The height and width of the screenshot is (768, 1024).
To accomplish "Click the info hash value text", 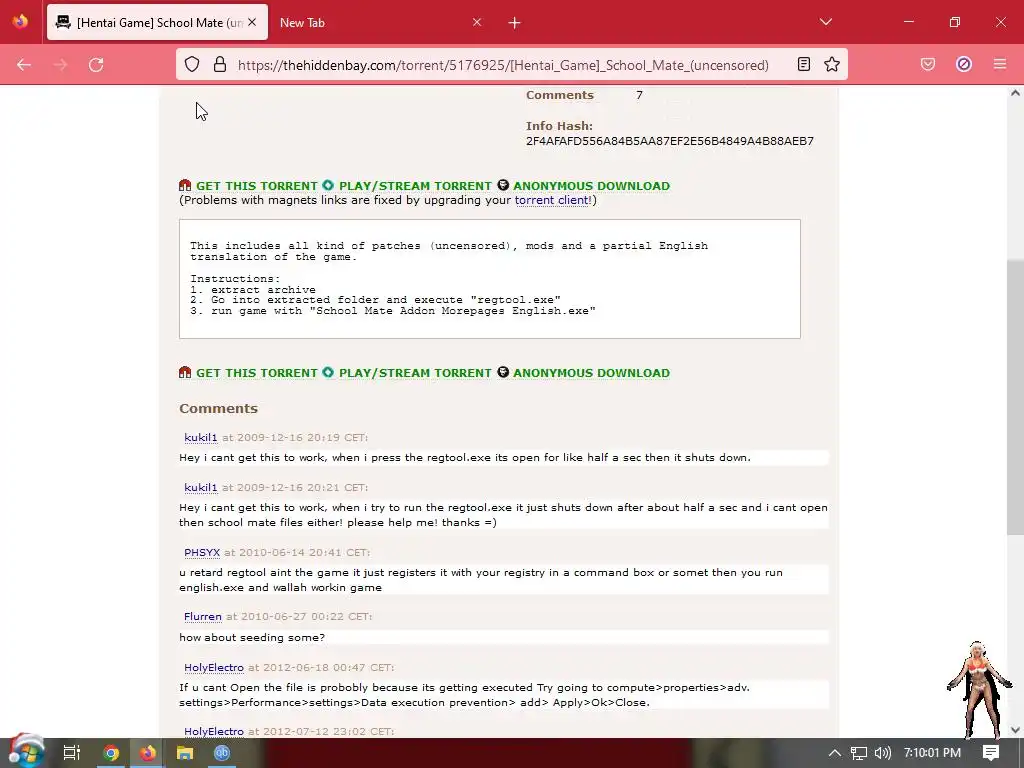I will coord(669,141).
